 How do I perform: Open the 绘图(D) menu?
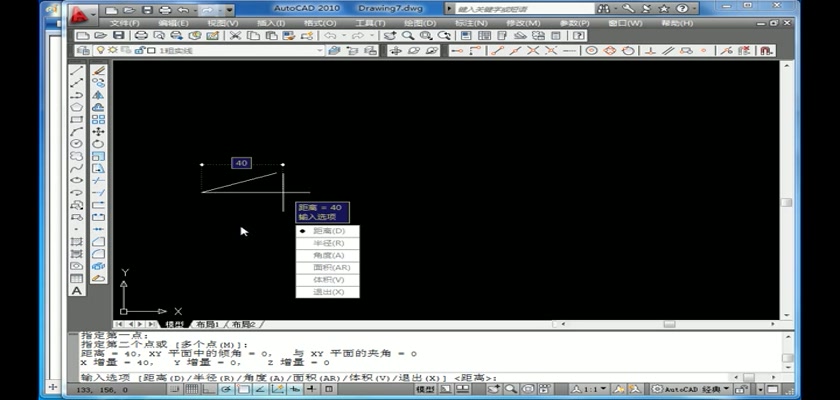click(x=420, y=24)
